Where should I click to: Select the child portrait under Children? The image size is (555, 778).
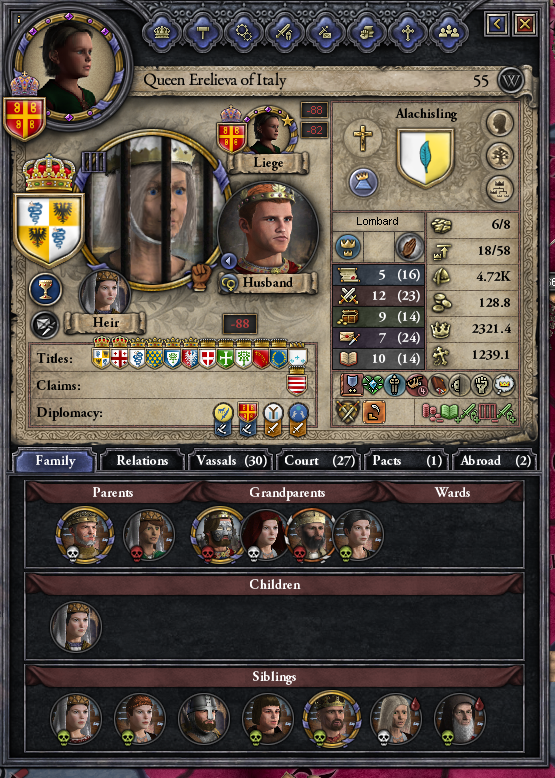pyautogui.click(x=76, y=626)
